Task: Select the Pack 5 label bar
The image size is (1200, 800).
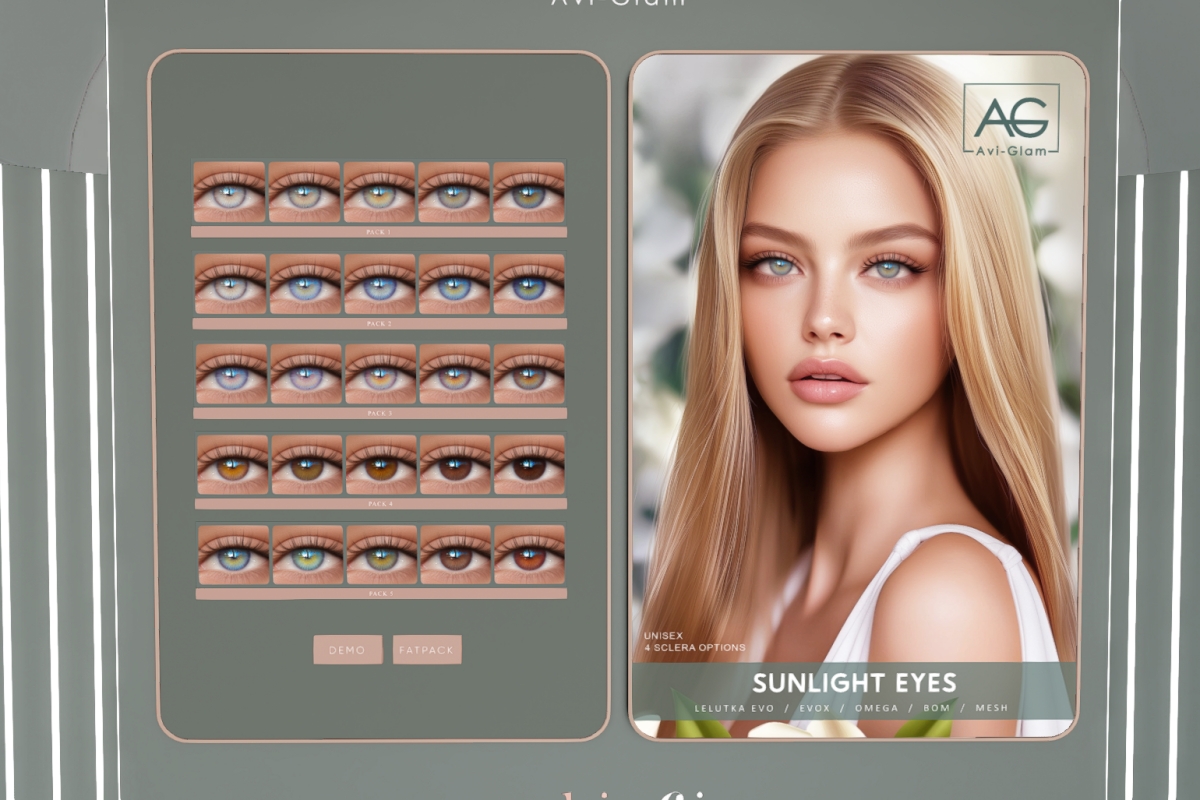Action: coord(381,594)
